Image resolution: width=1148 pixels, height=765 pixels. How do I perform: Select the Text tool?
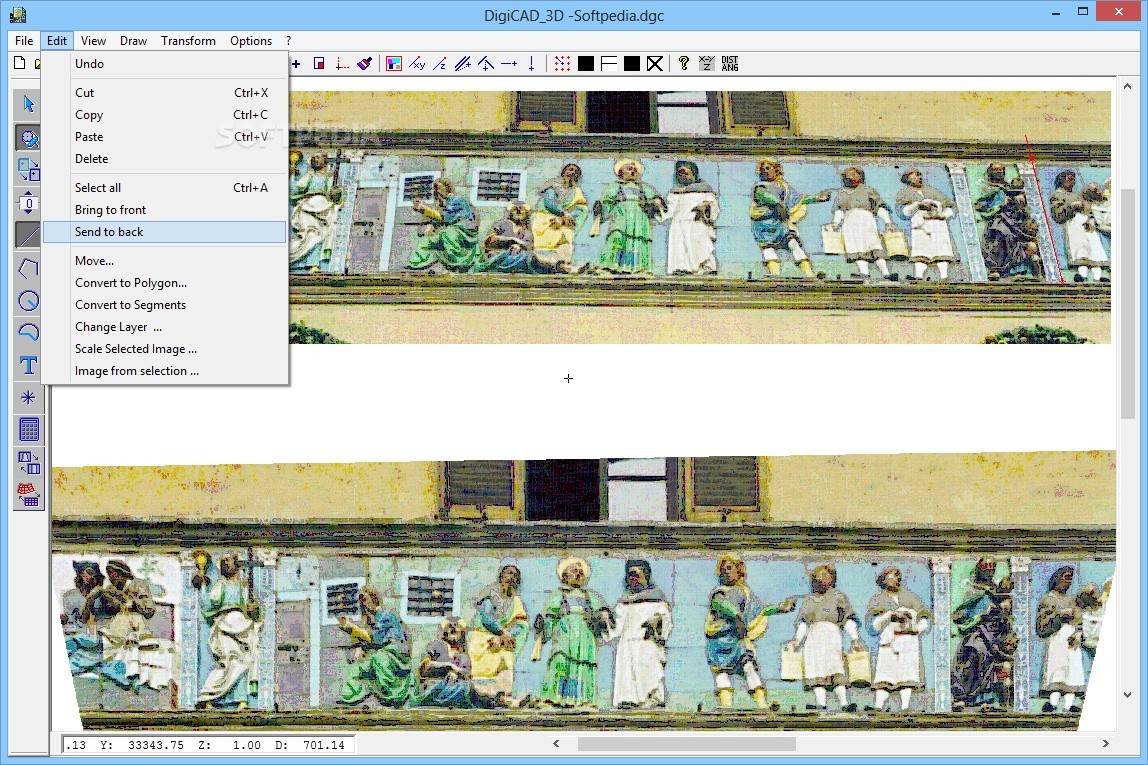tap(29, 365)
